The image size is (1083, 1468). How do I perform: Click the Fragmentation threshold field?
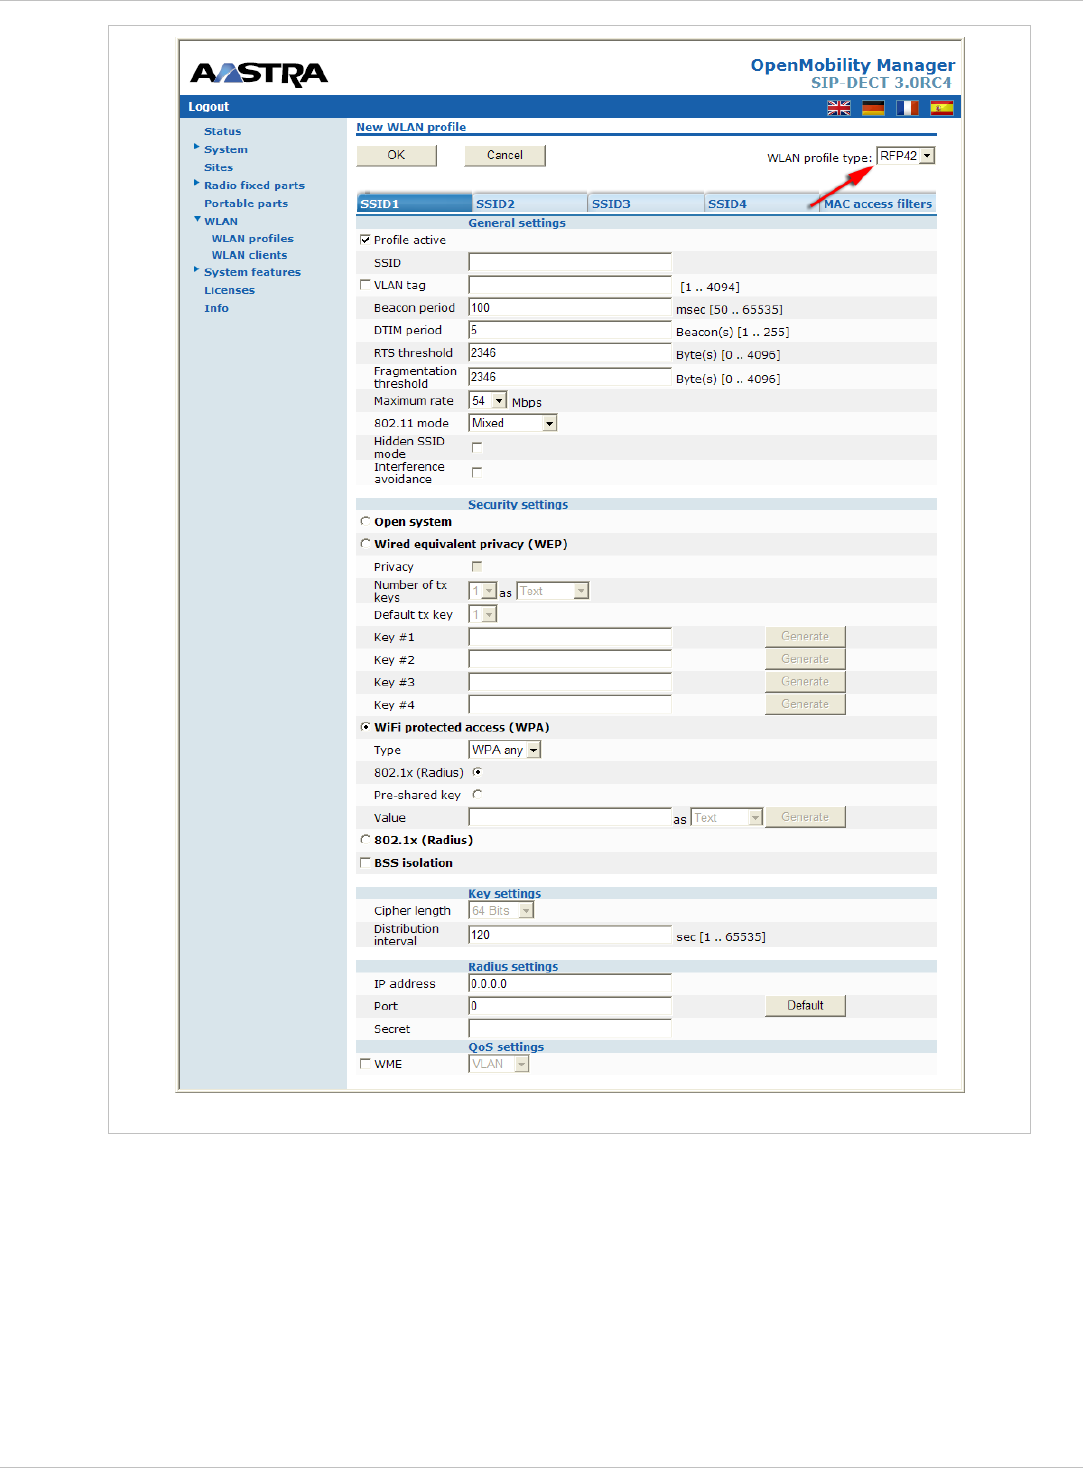click(570, 377)
